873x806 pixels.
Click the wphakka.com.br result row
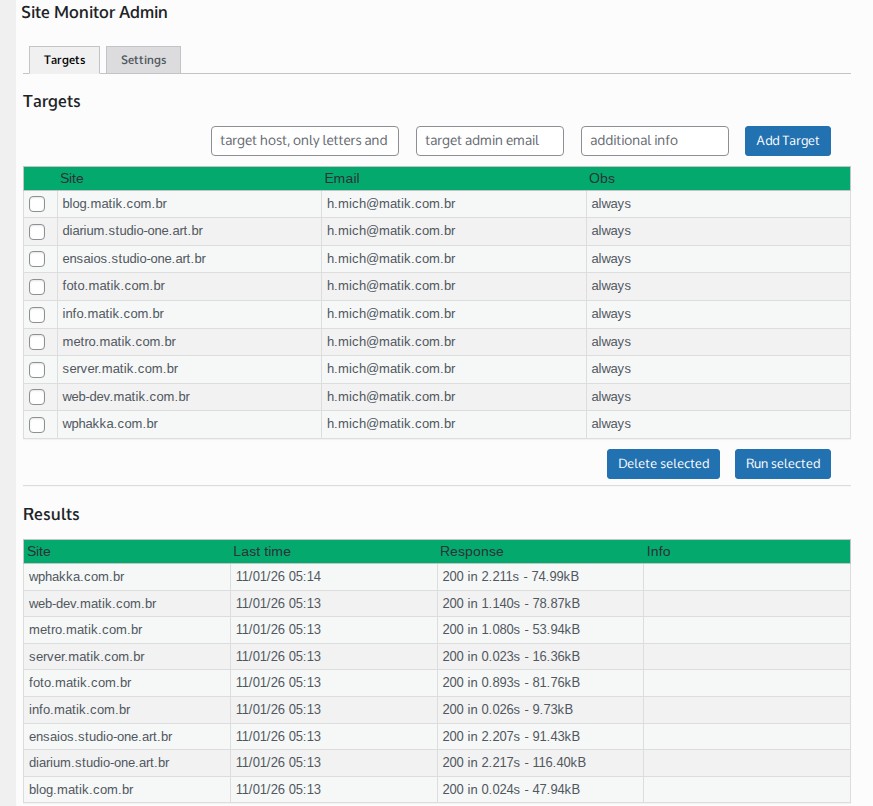point(77,577)
